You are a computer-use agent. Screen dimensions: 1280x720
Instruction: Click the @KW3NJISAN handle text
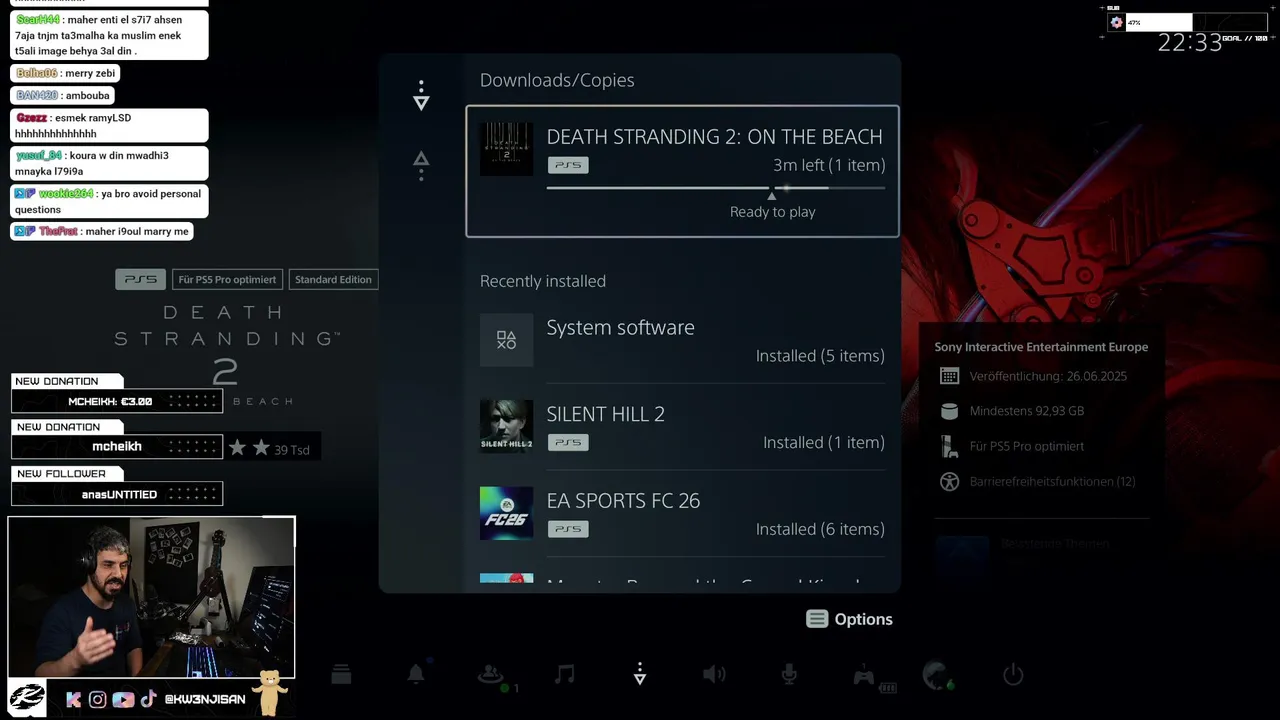point(205,700)
